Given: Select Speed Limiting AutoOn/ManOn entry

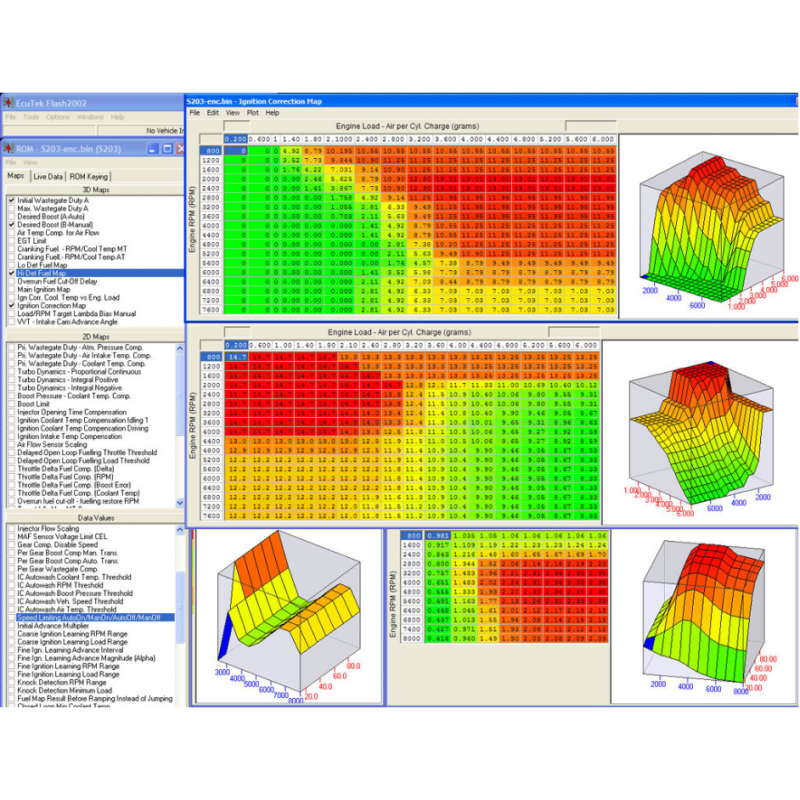Looking at the screenshot, I should [x=95, y=618].
